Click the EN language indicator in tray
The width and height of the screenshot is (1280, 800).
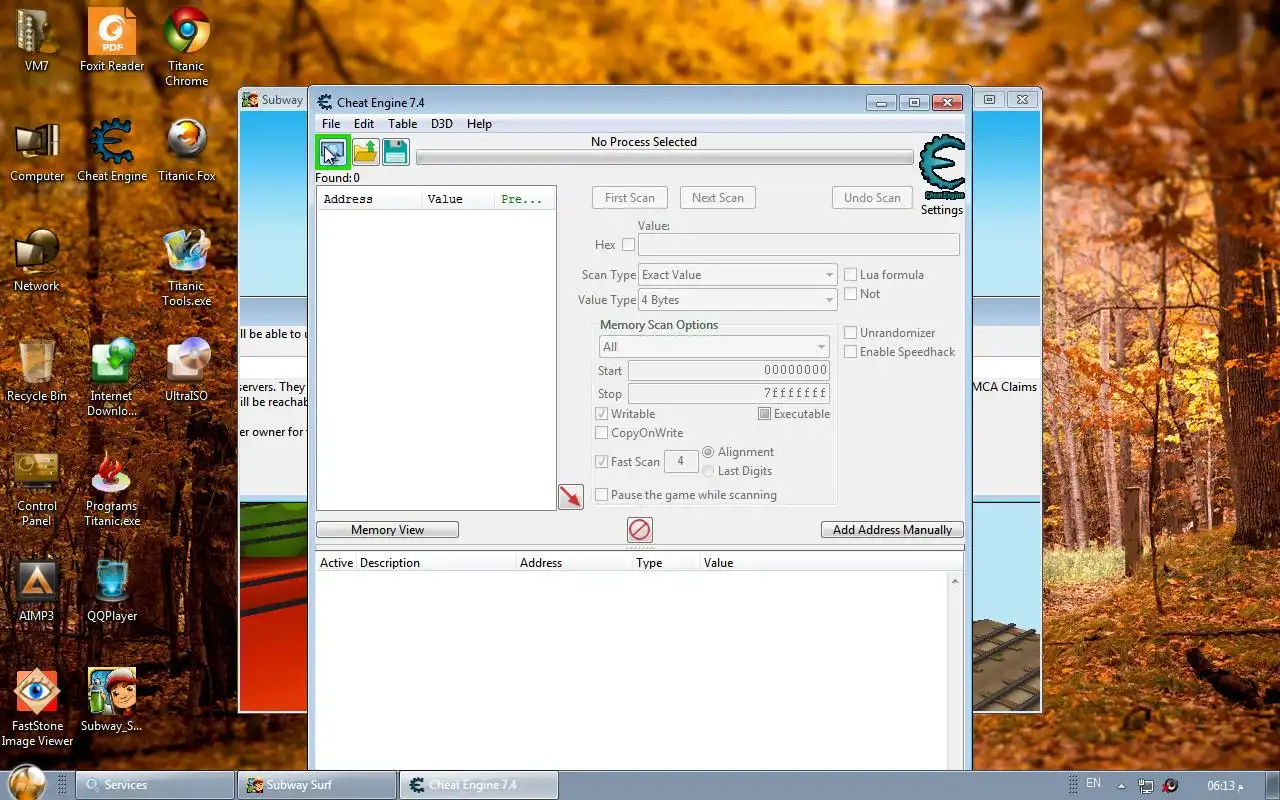click(1093, 783)
